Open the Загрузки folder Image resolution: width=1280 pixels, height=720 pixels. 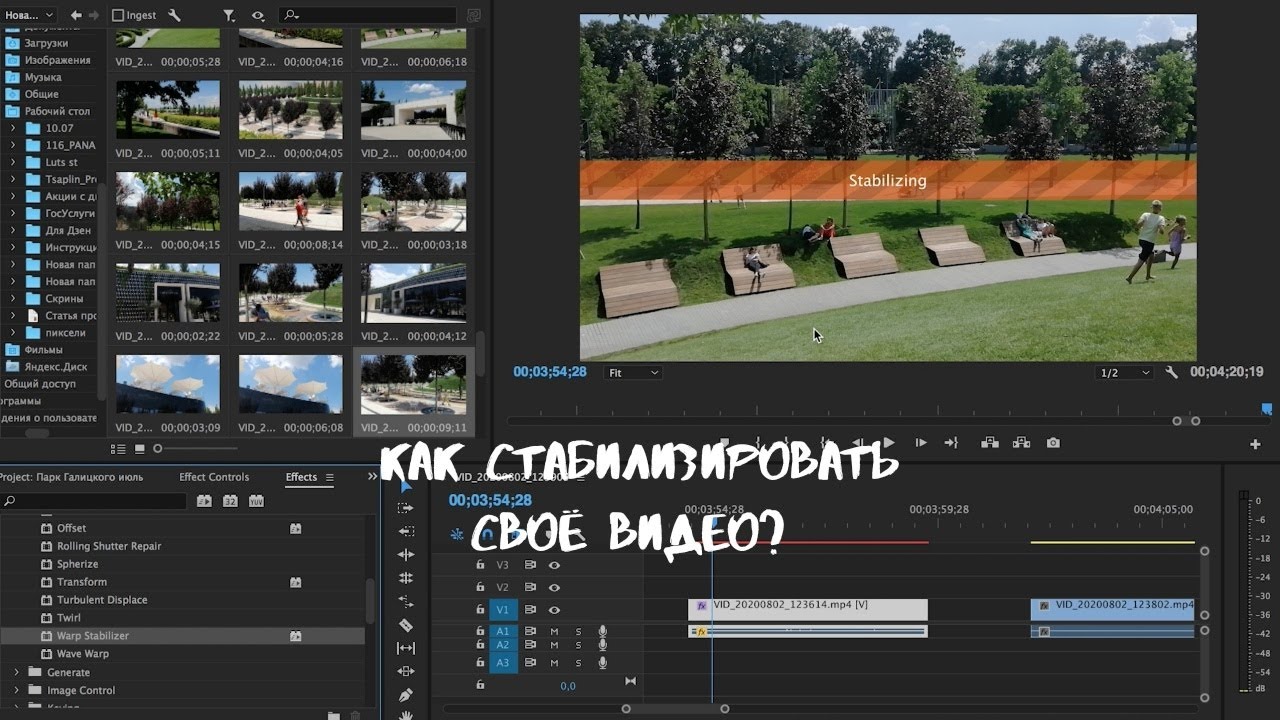pos(47,43)
